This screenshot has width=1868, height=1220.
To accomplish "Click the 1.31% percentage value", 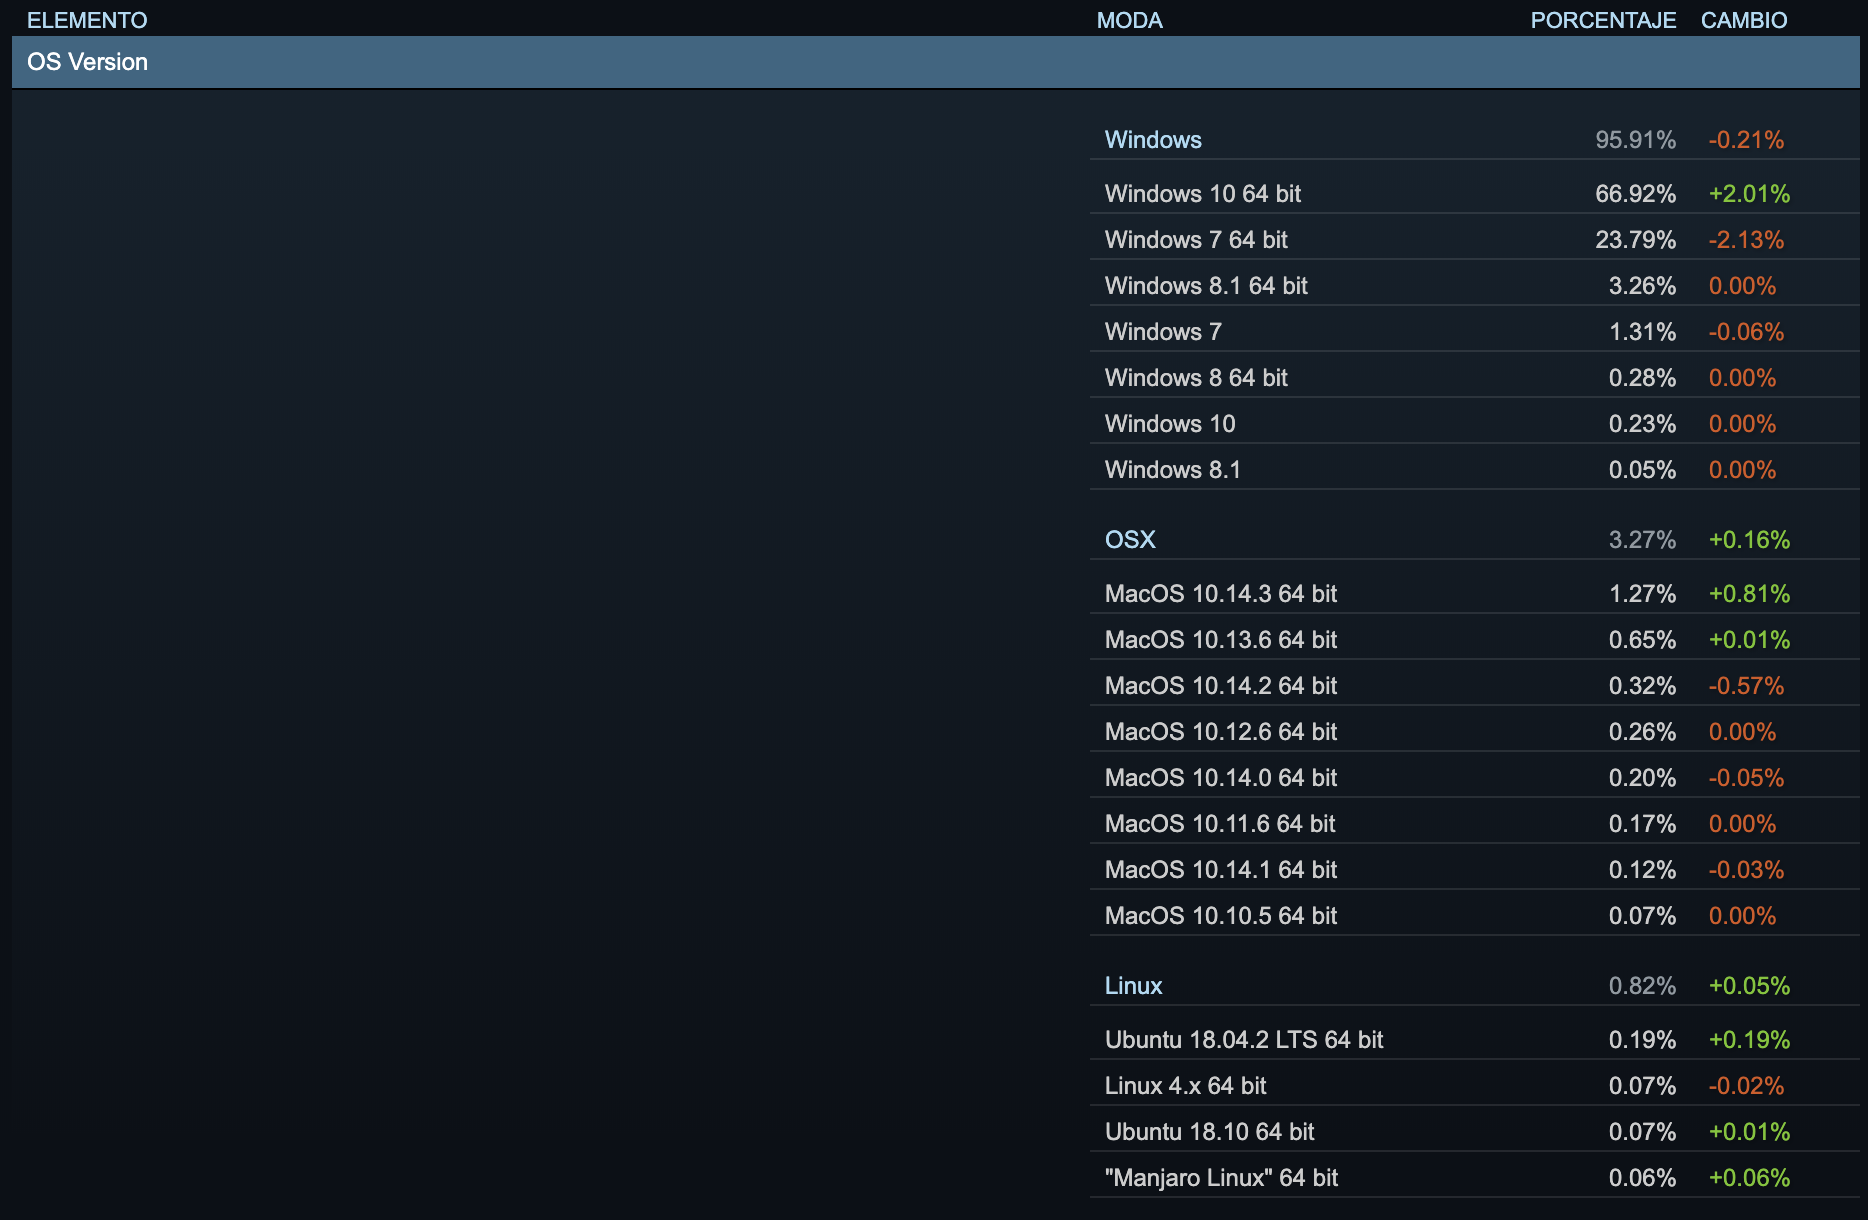I will [x=1642, y=332].
